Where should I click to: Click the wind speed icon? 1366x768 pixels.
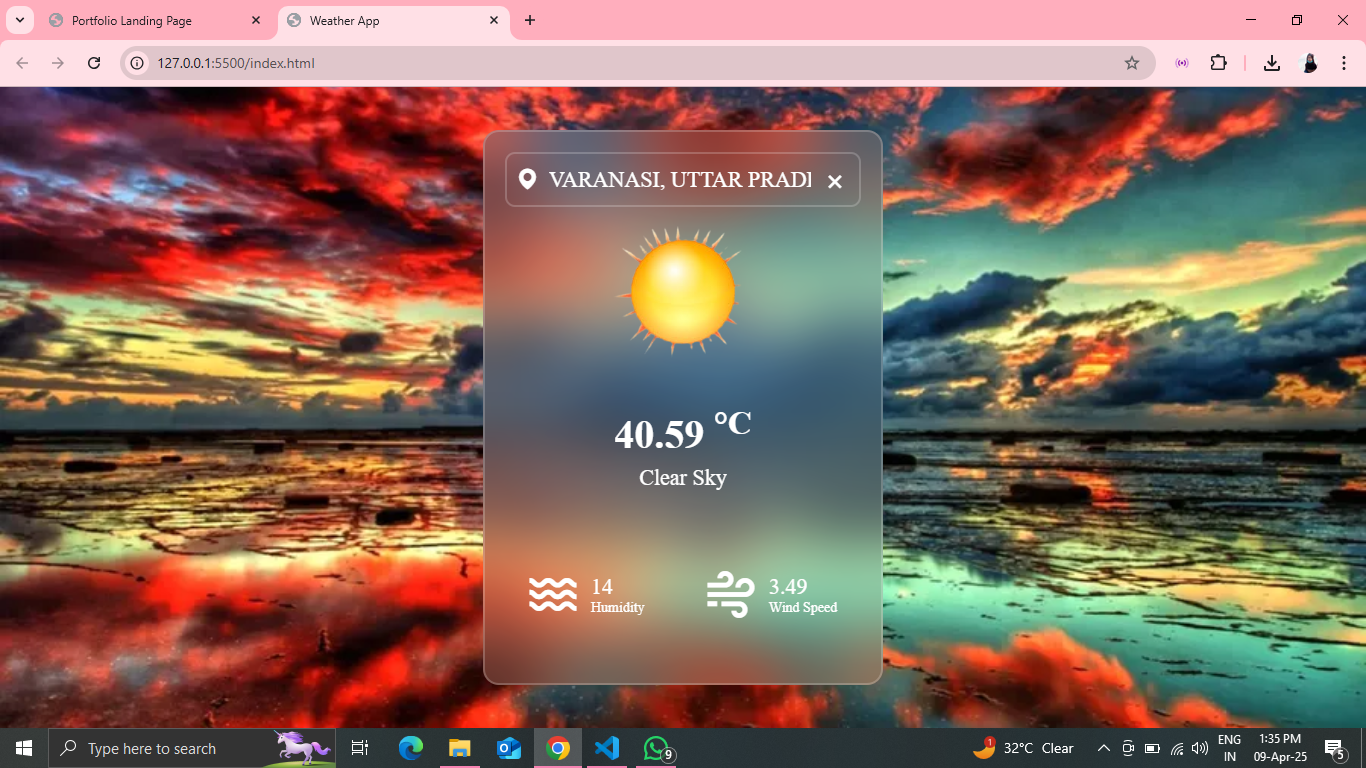tap(730, 594)
